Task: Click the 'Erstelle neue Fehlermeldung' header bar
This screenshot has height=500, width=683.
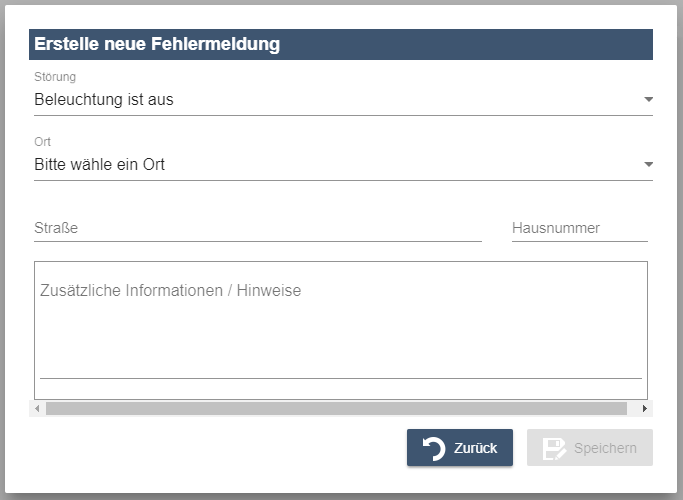Action: point(342,44)
